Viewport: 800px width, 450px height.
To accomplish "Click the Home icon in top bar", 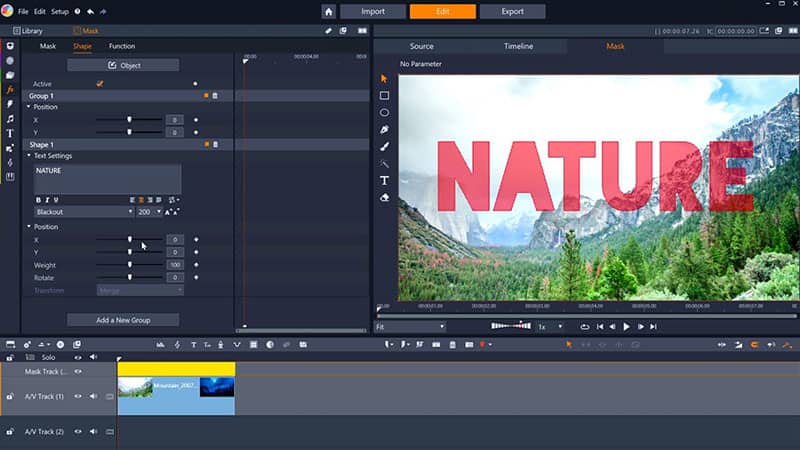I will [x=328, y=12].
